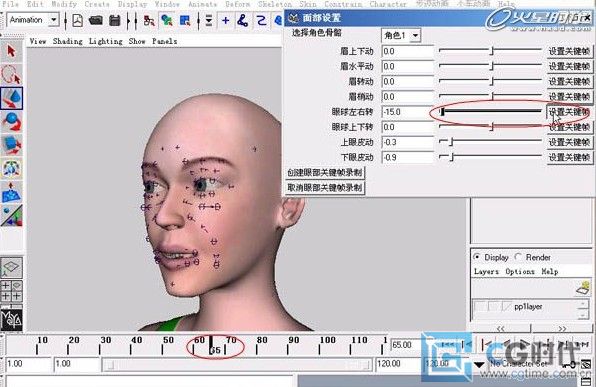The height and width of the screenshot is (387, 596).
Task: Open the Animation menu set dropdown
Action: click(x=54, y=19)
